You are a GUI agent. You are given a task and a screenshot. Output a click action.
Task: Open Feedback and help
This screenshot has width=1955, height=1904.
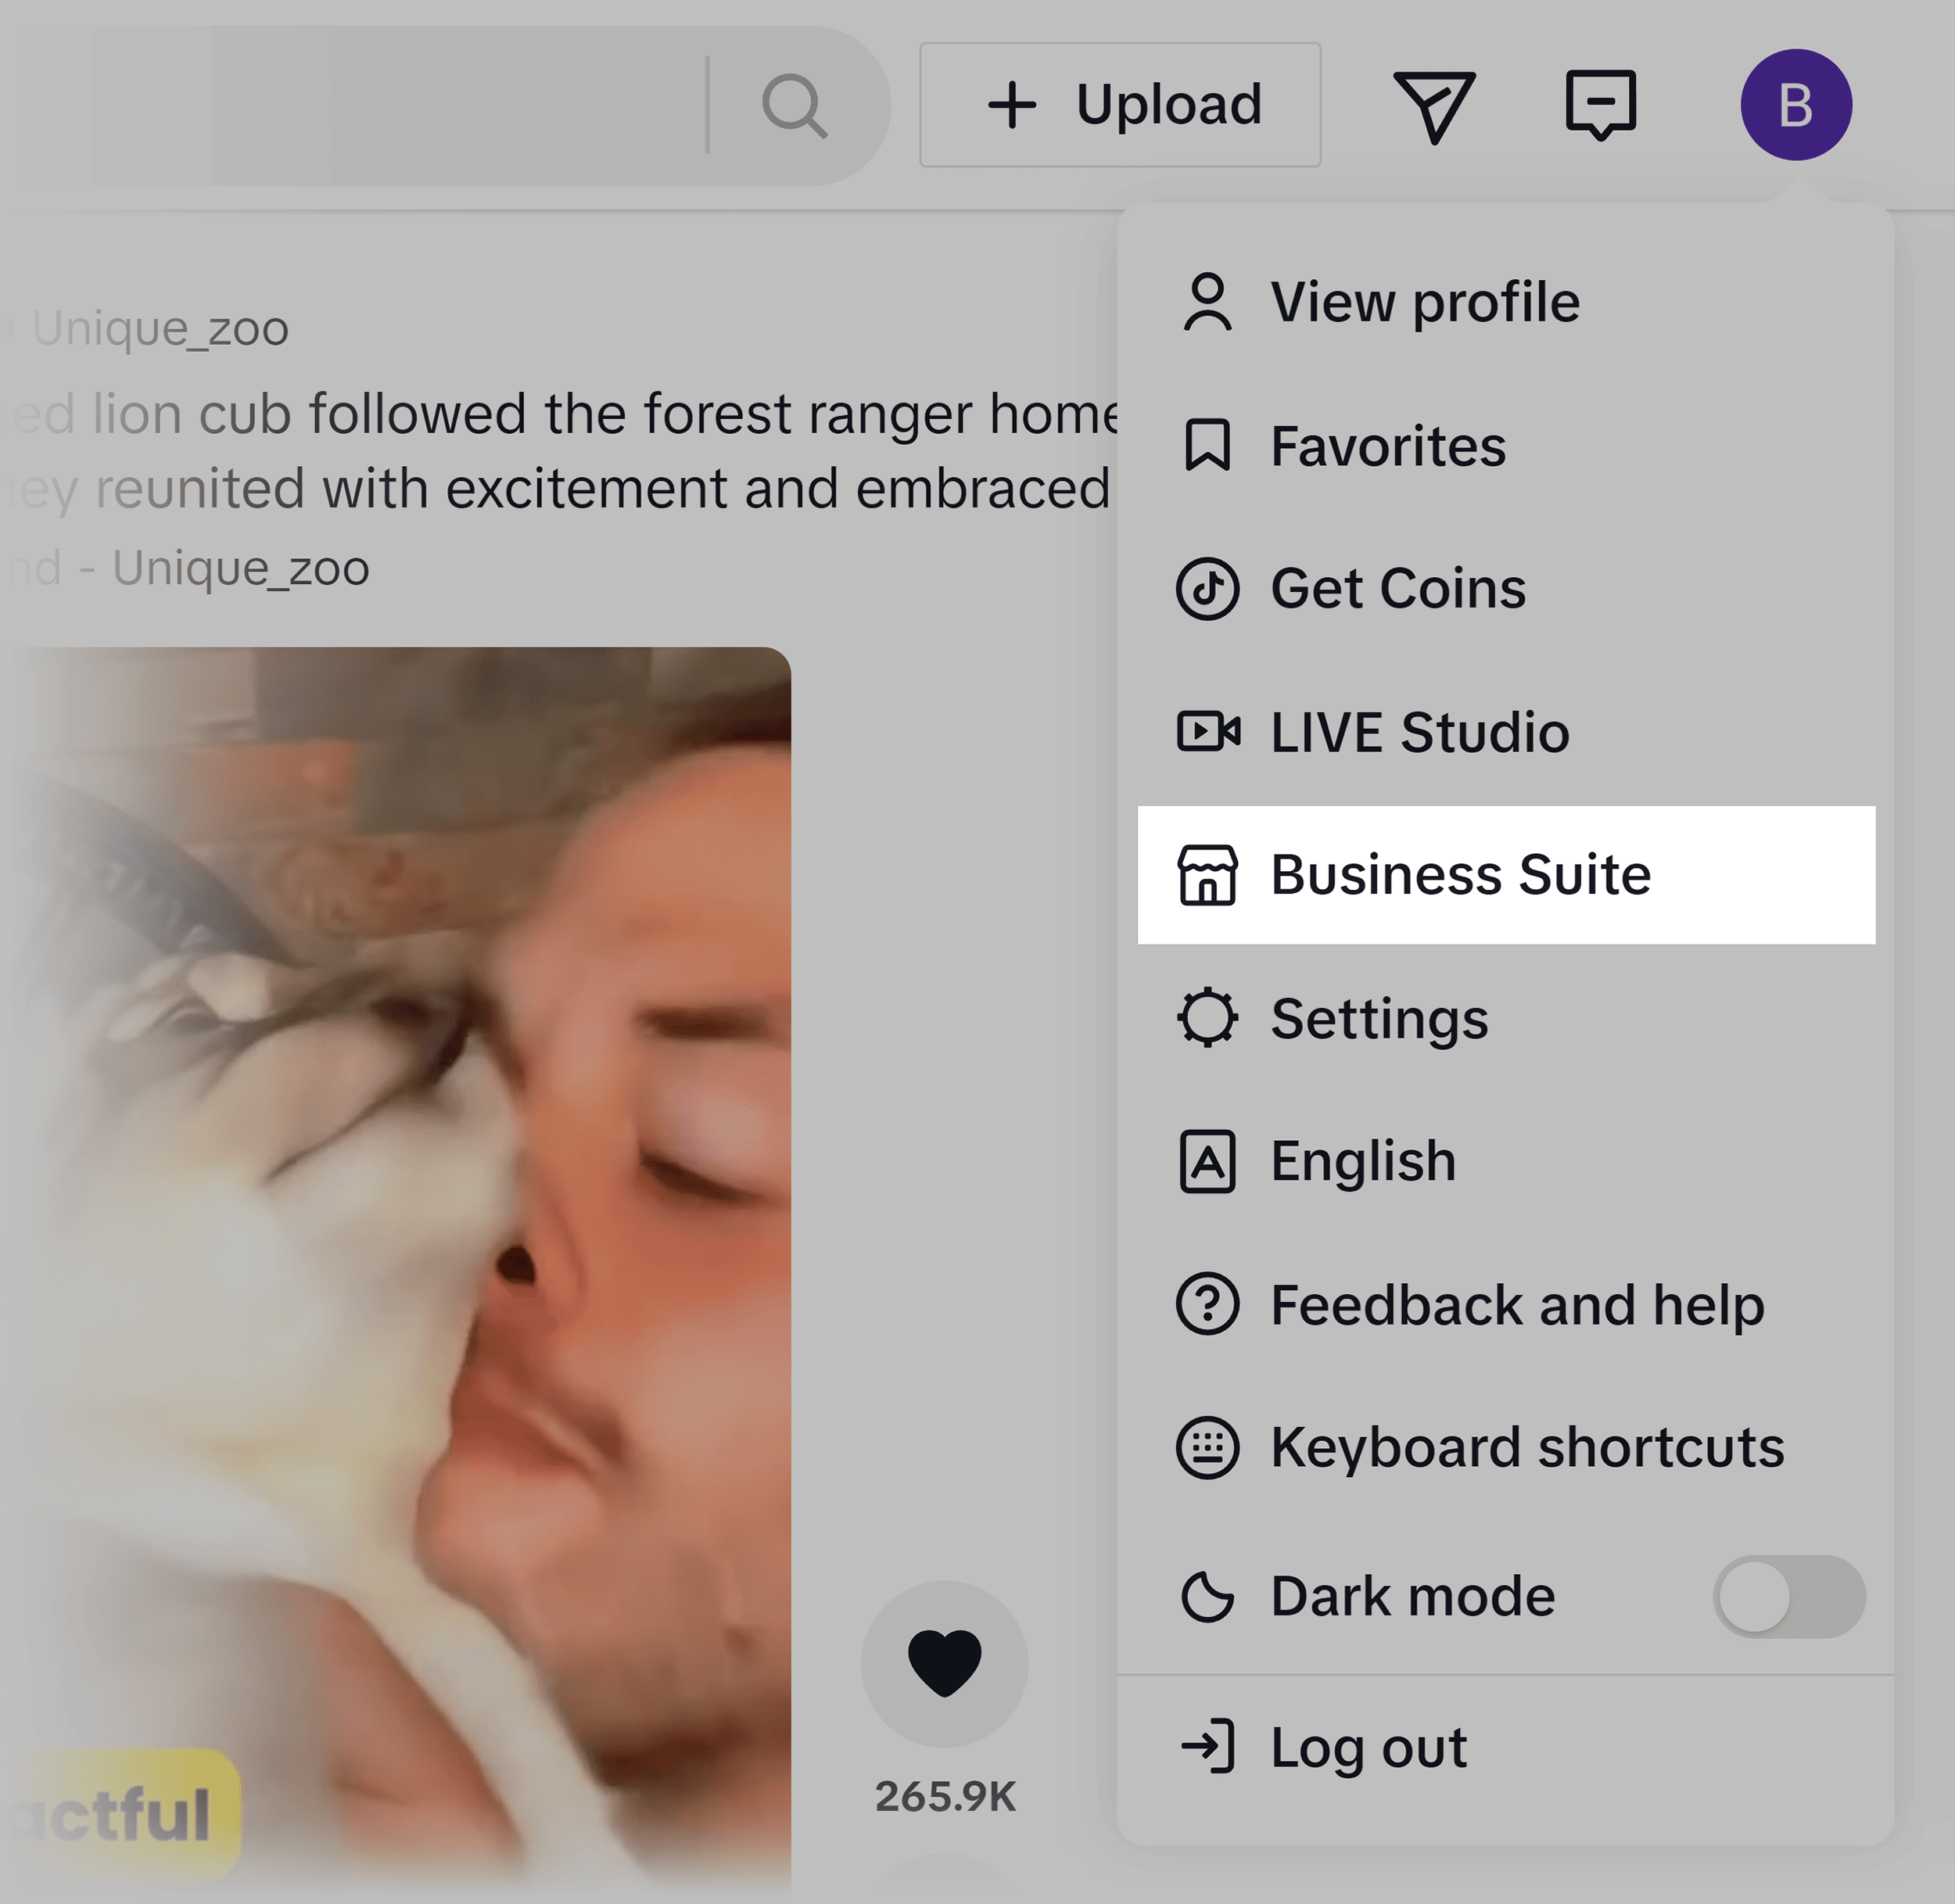tap(1517, 1304)
